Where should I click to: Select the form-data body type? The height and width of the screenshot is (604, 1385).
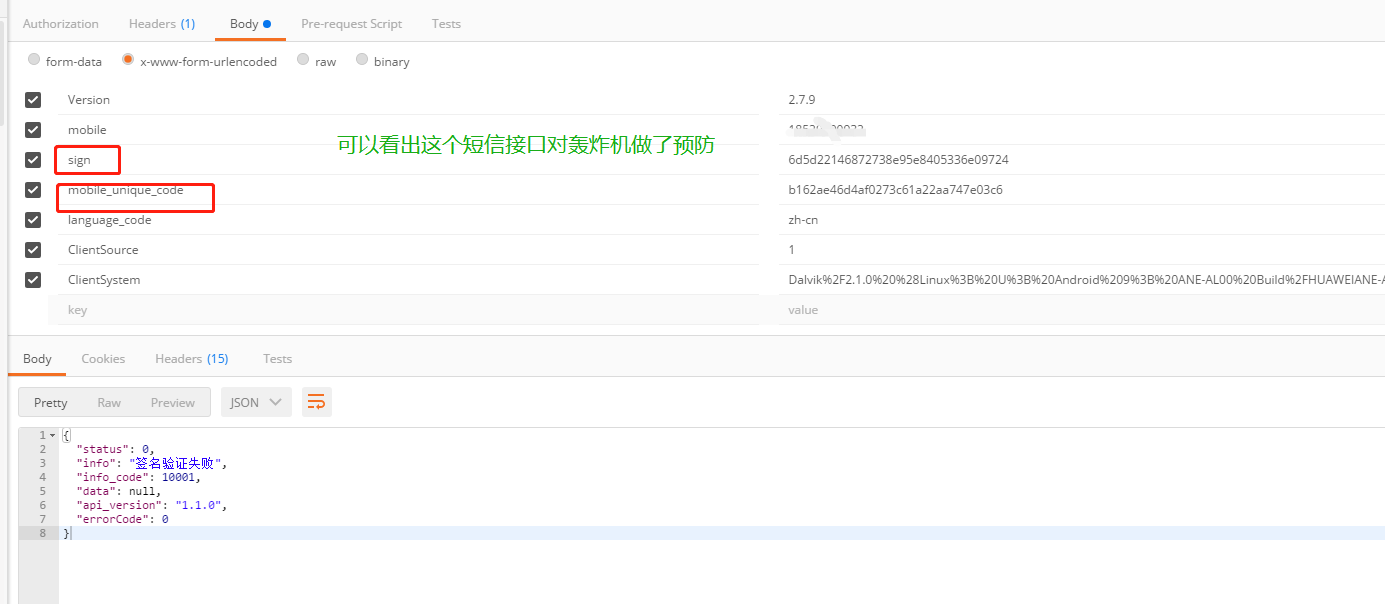33,60
